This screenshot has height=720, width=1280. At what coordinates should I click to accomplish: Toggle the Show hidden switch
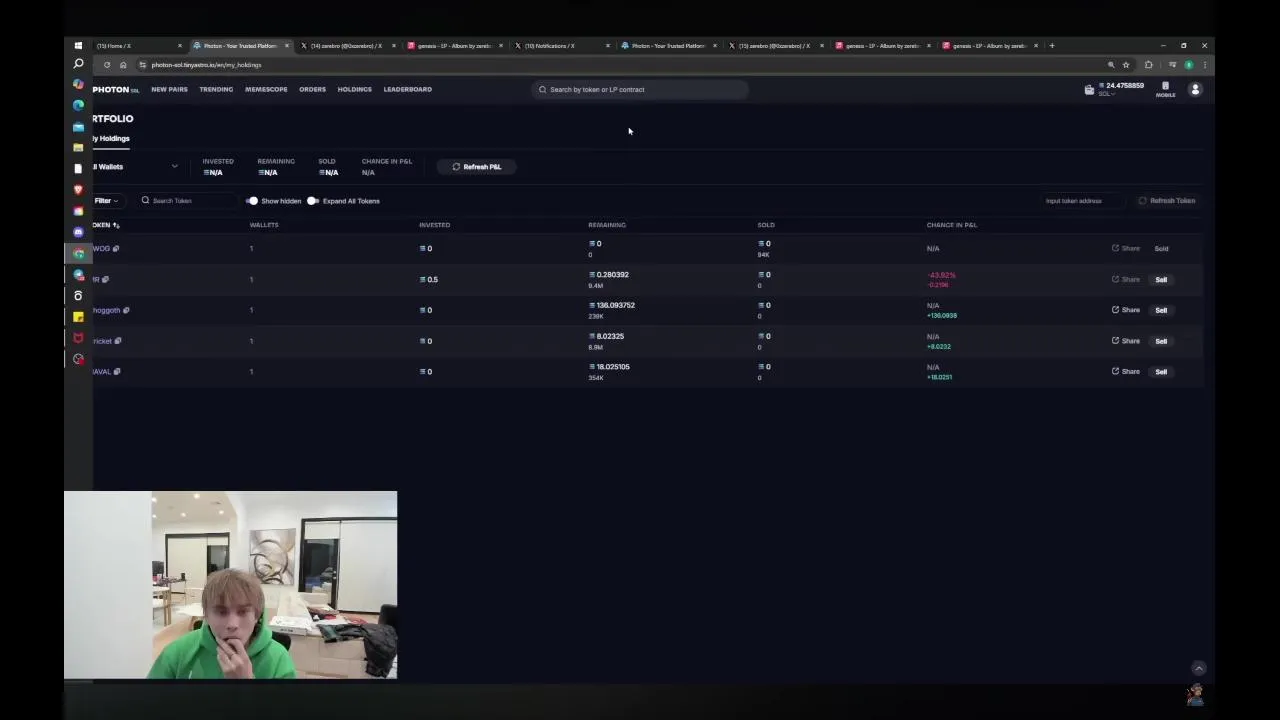(252, 201)
